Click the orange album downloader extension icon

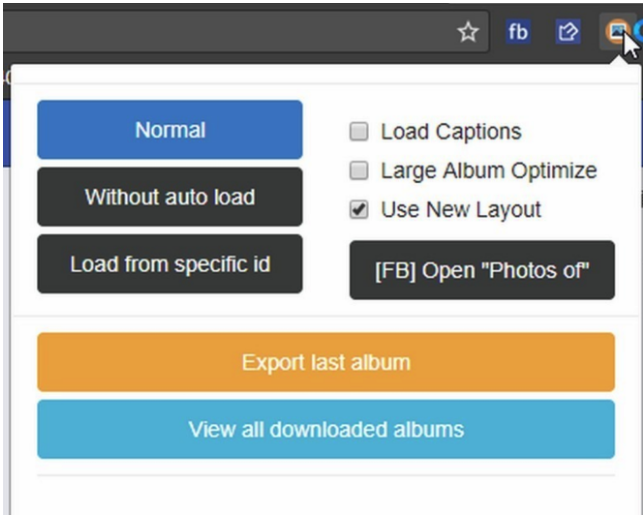(x=616, y=31)
